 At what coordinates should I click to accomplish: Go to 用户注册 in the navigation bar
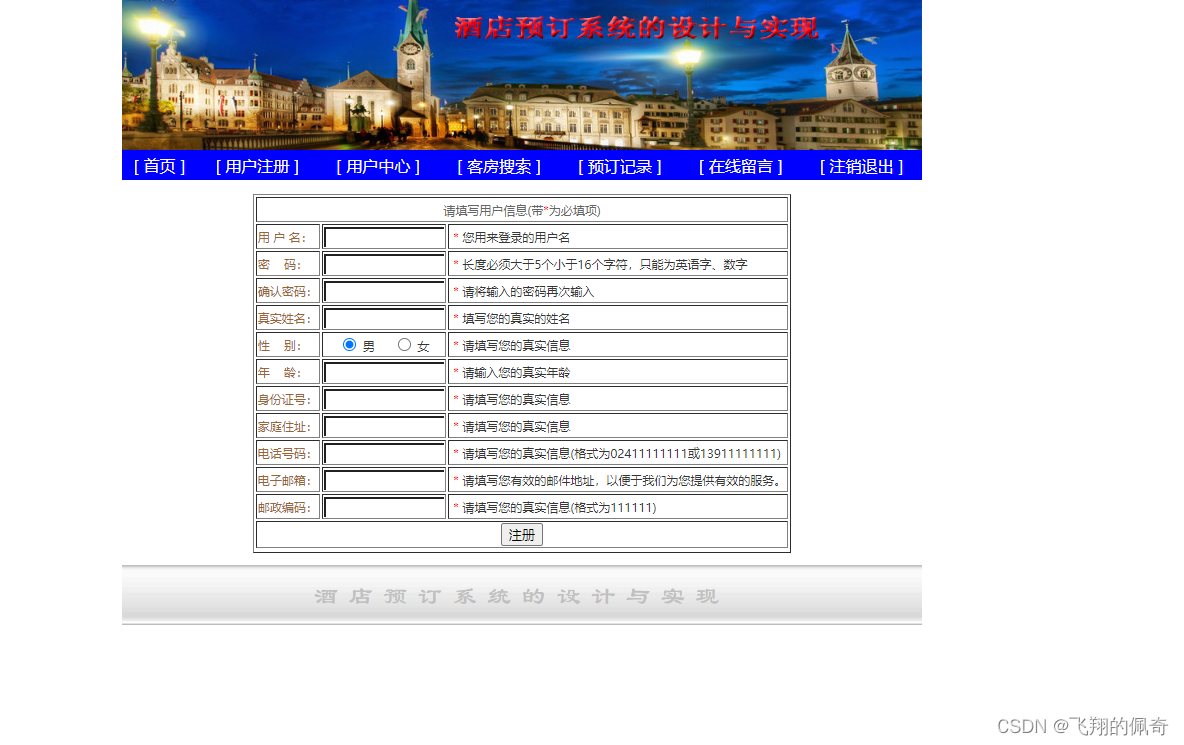257,166
